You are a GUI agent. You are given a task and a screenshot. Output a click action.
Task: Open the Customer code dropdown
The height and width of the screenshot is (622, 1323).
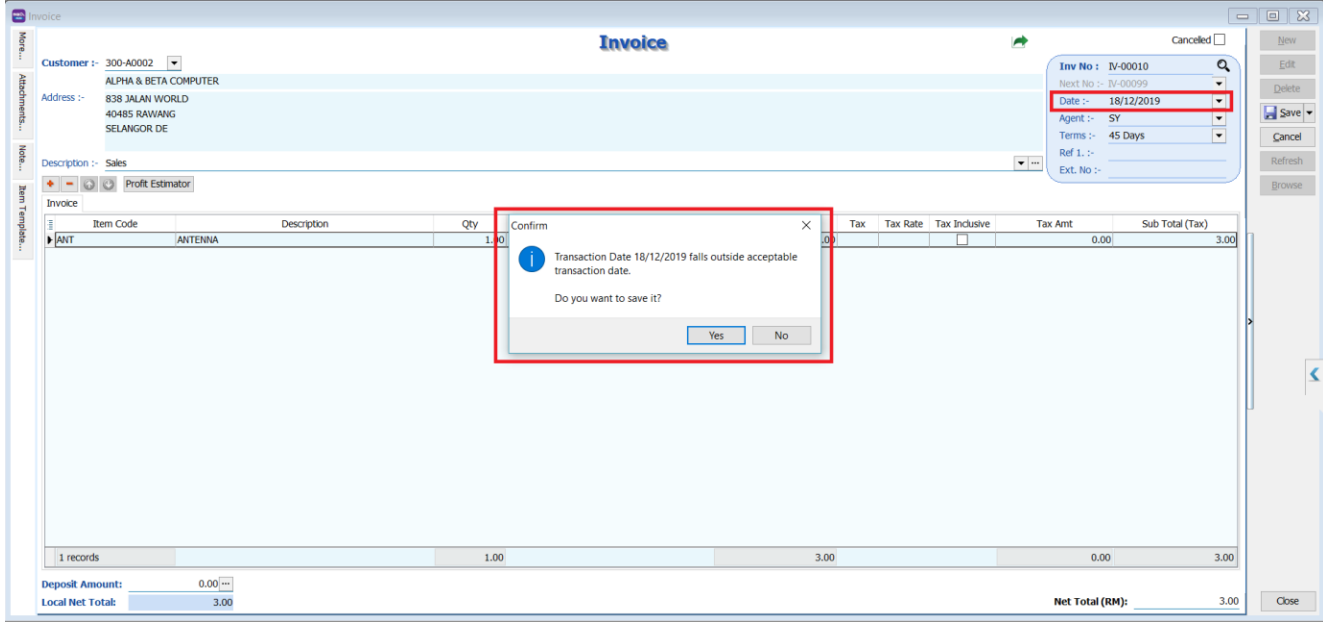173,62
